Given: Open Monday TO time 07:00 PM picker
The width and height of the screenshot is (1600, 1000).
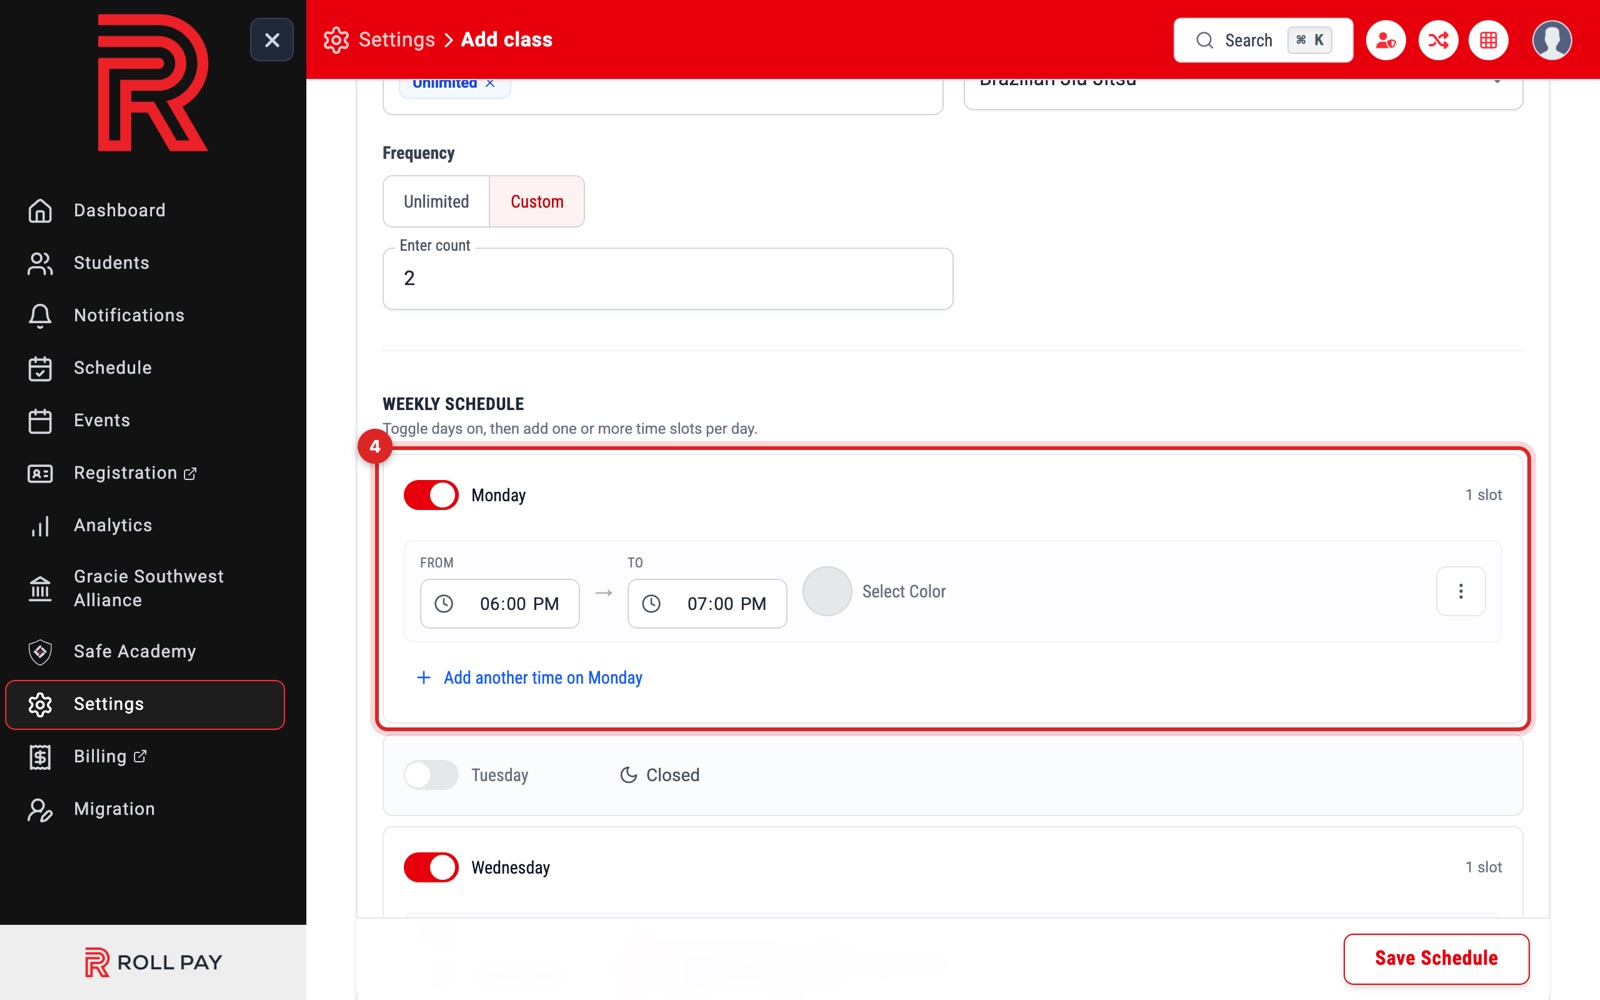Looking at the screenshot, I should [x=707, y=604].
